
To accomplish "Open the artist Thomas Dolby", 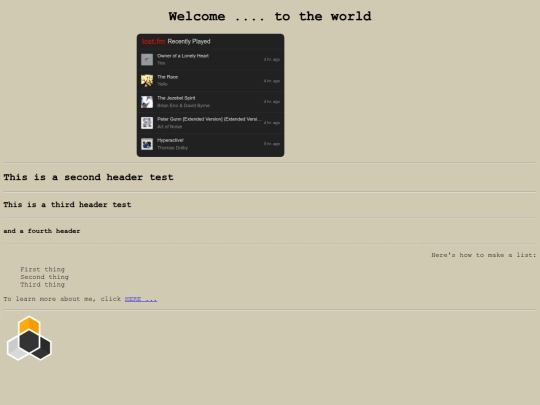I will click(172, 148).
